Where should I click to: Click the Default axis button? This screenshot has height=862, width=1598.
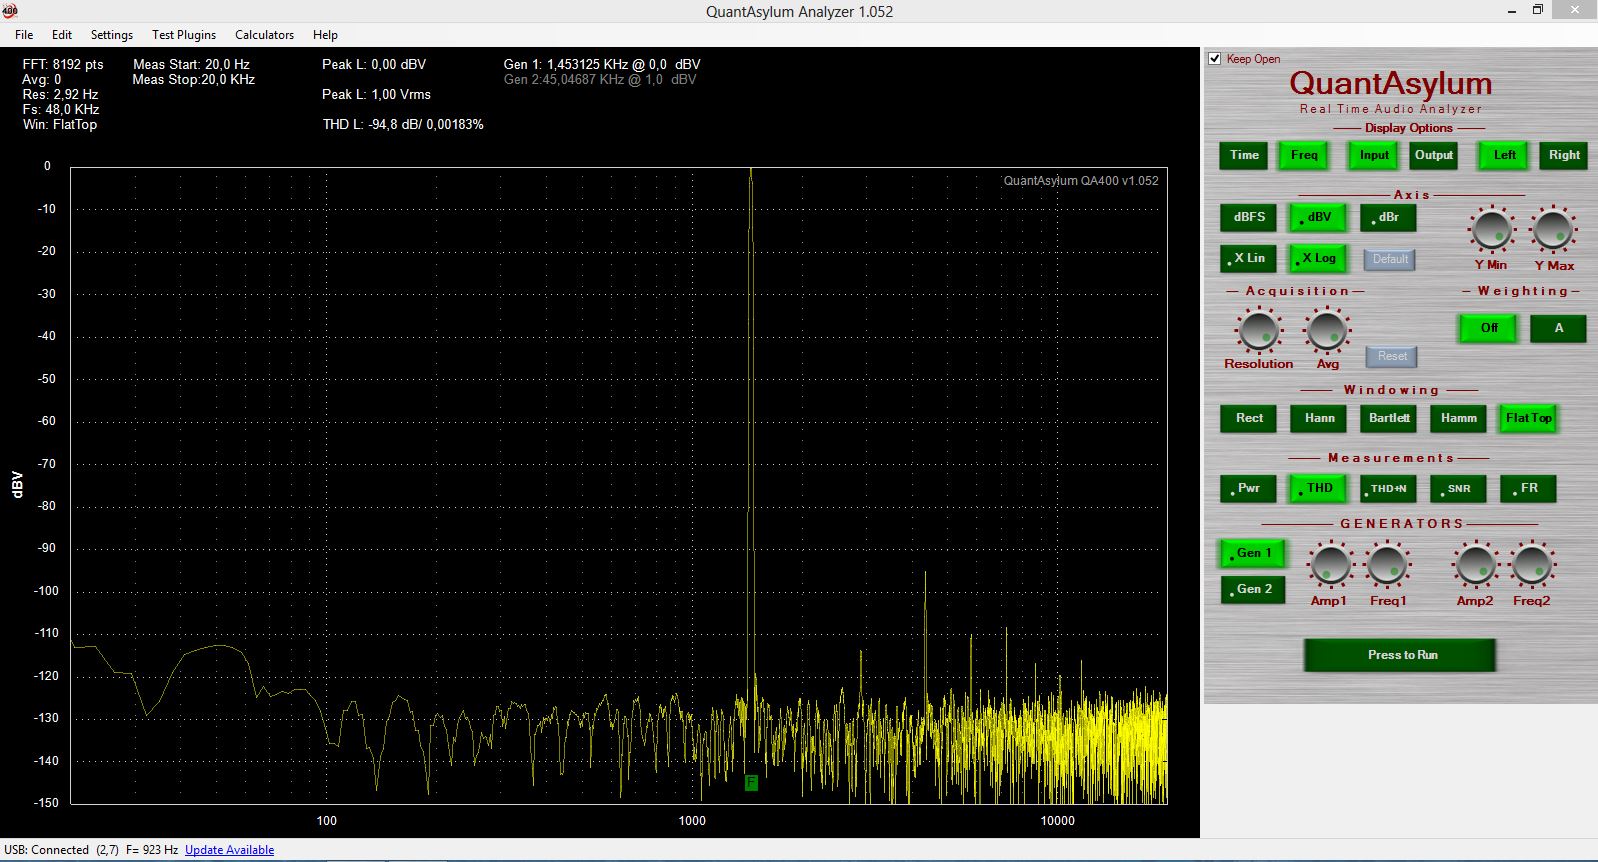click(1390, 259)
